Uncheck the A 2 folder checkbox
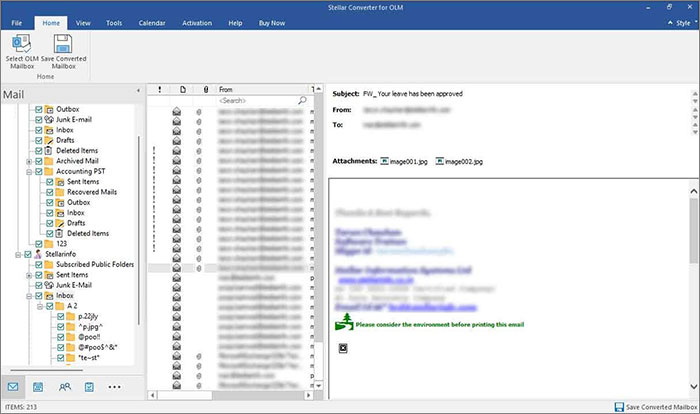This screenshot has width=700, height=414. (50, 306)
